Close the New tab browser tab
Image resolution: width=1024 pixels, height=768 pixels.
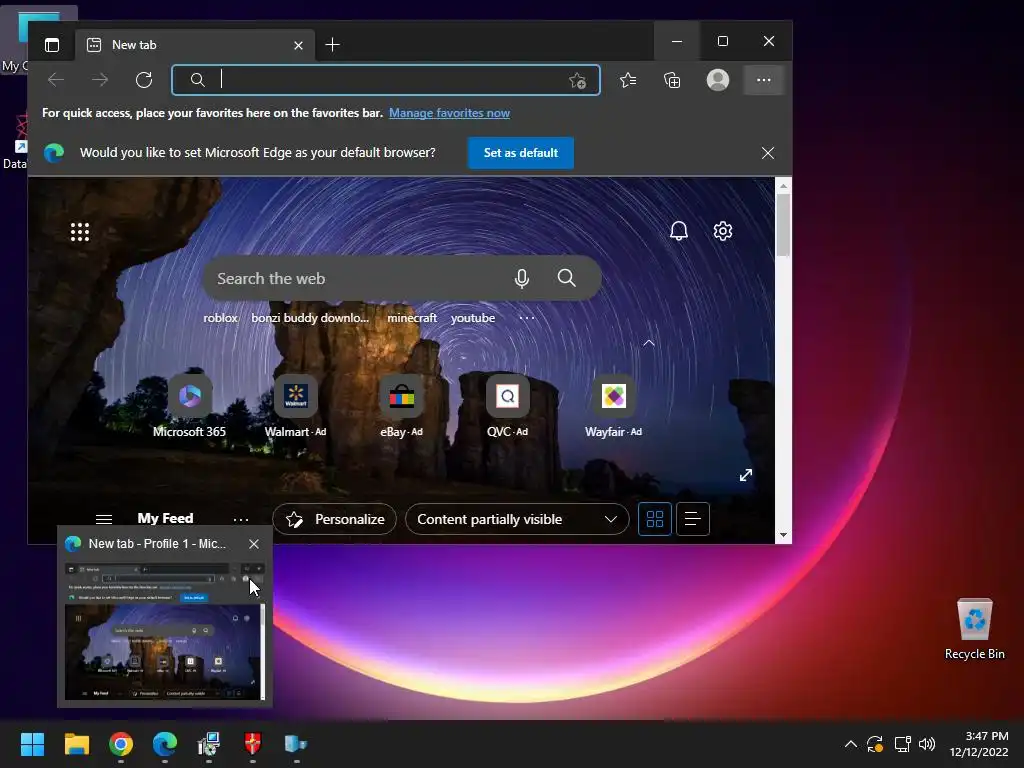[x=298, y=45]
